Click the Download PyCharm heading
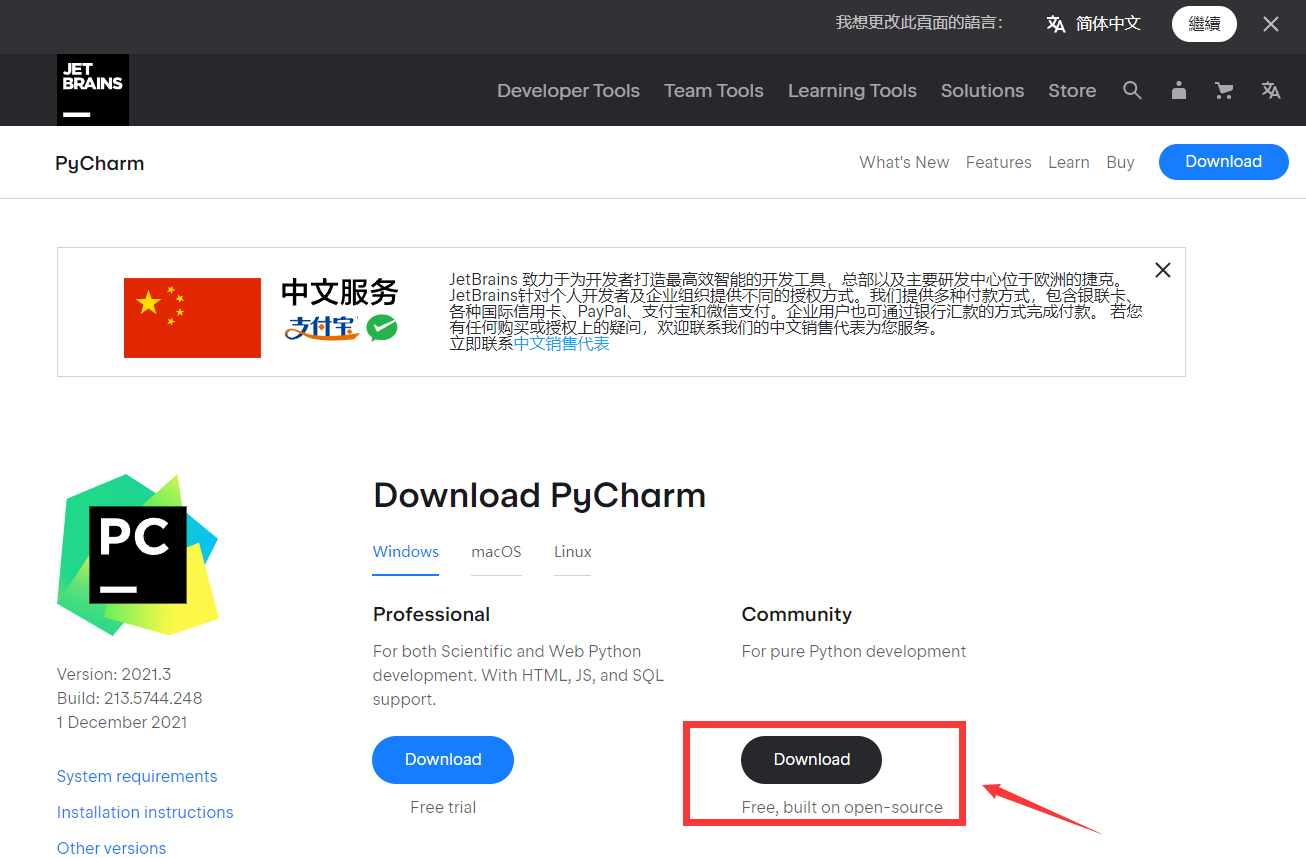 539,495
